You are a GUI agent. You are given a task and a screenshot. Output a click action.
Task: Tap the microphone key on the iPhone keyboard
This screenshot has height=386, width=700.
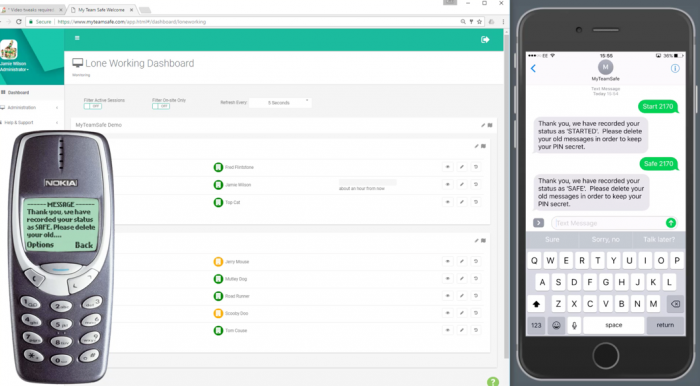[575, 325]
